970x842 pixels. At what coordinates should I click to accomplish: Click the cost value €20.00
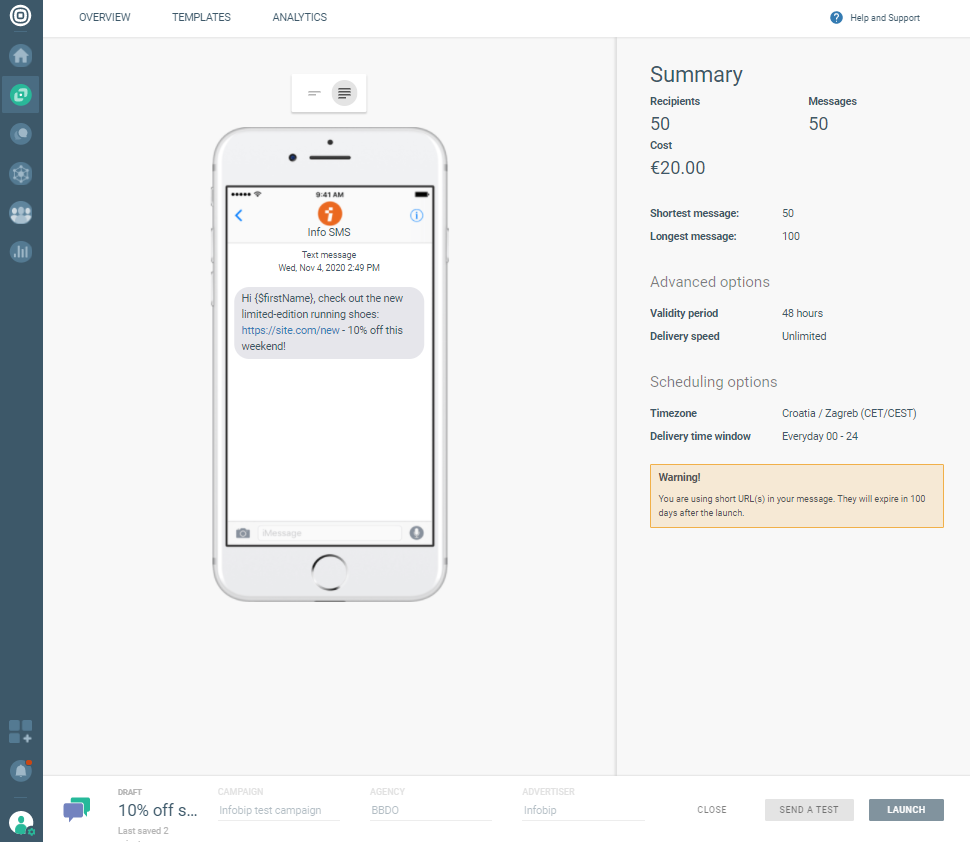tap(677, 168)
